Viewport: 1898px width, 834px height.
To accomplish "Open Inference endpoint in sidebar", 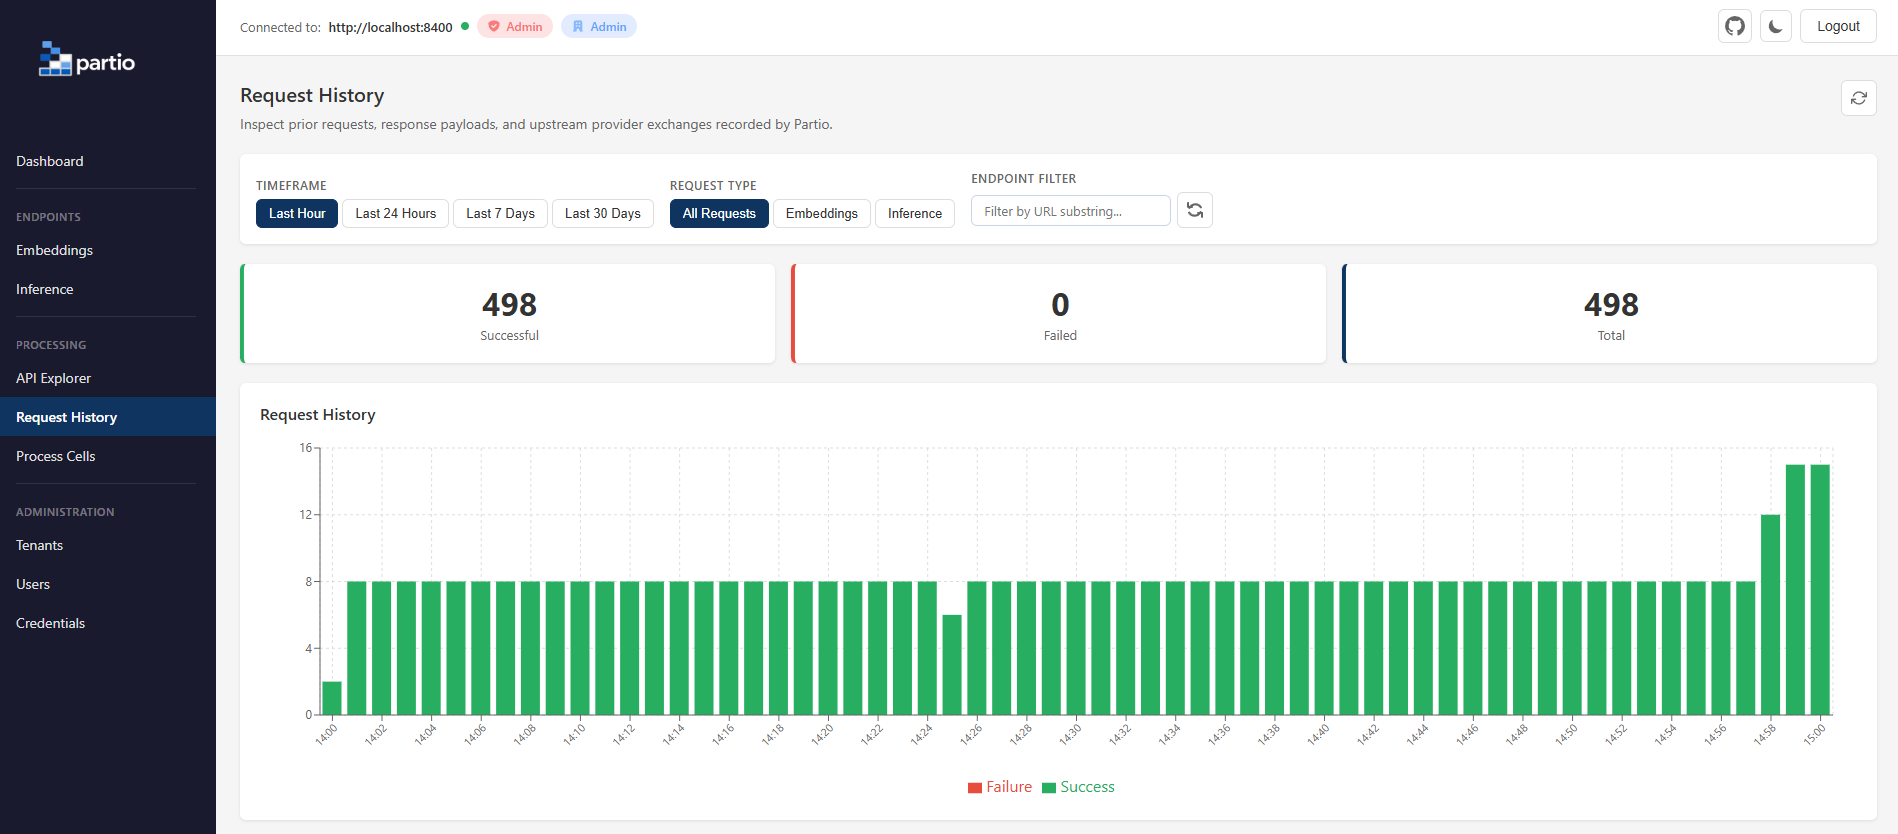I will click(x=108, y=289).
